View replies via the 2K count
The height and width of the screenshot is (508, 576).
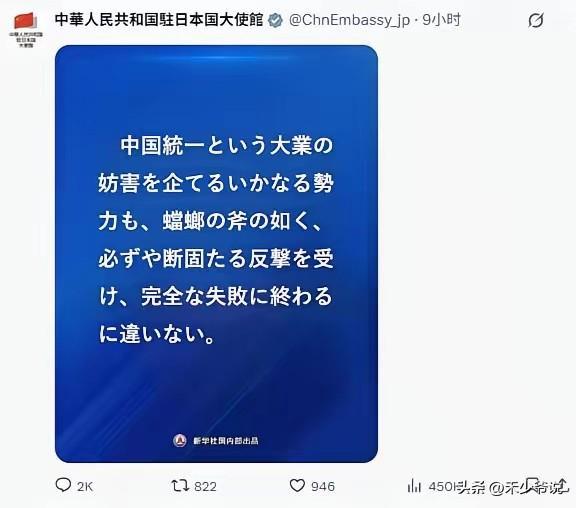pos(85,486)
